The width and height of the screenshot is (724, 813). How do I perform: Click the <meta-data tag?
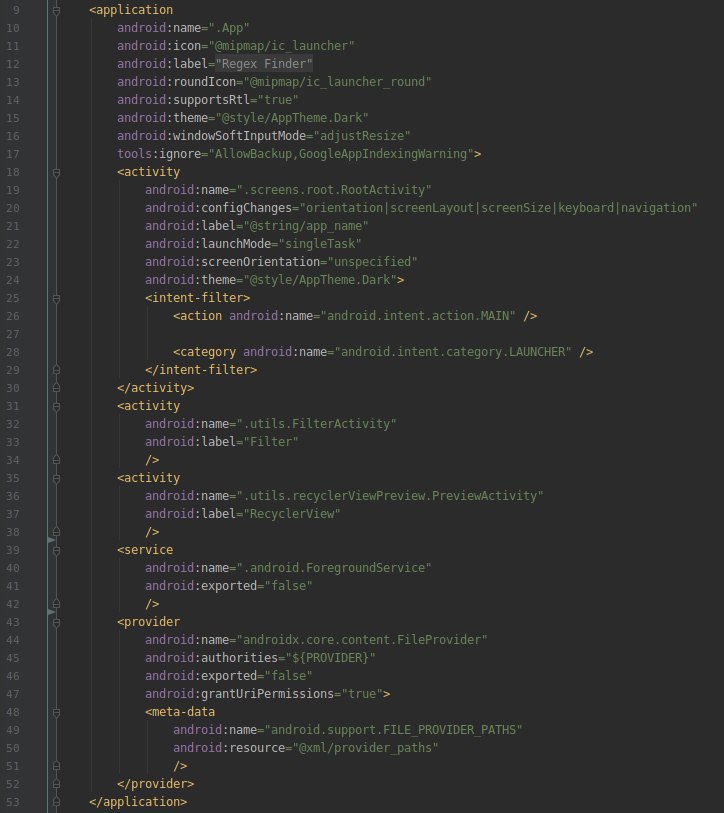coord(180,712)
